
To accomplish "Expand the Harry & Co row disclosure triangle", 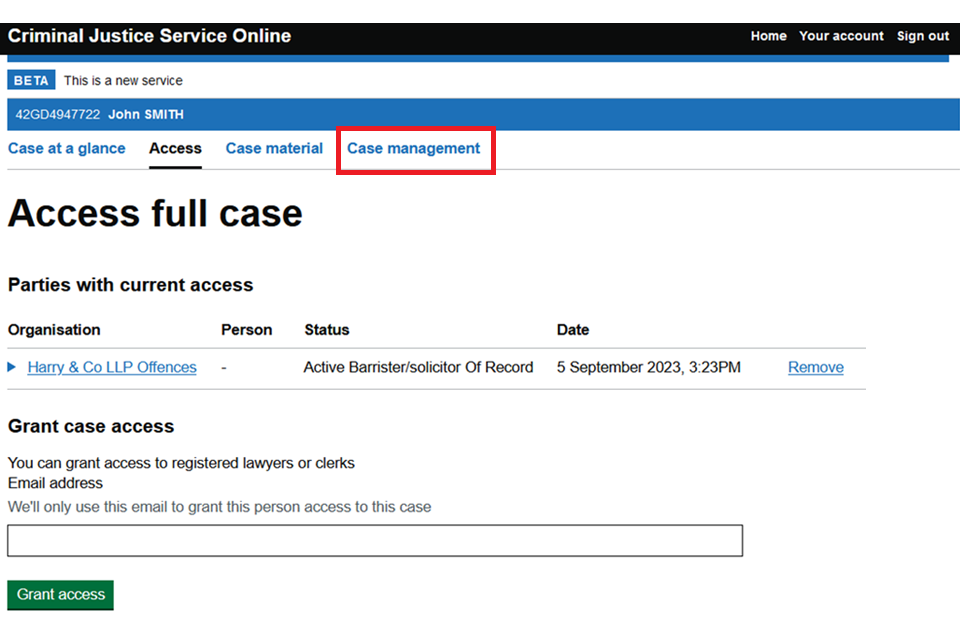I will (12, 368).
